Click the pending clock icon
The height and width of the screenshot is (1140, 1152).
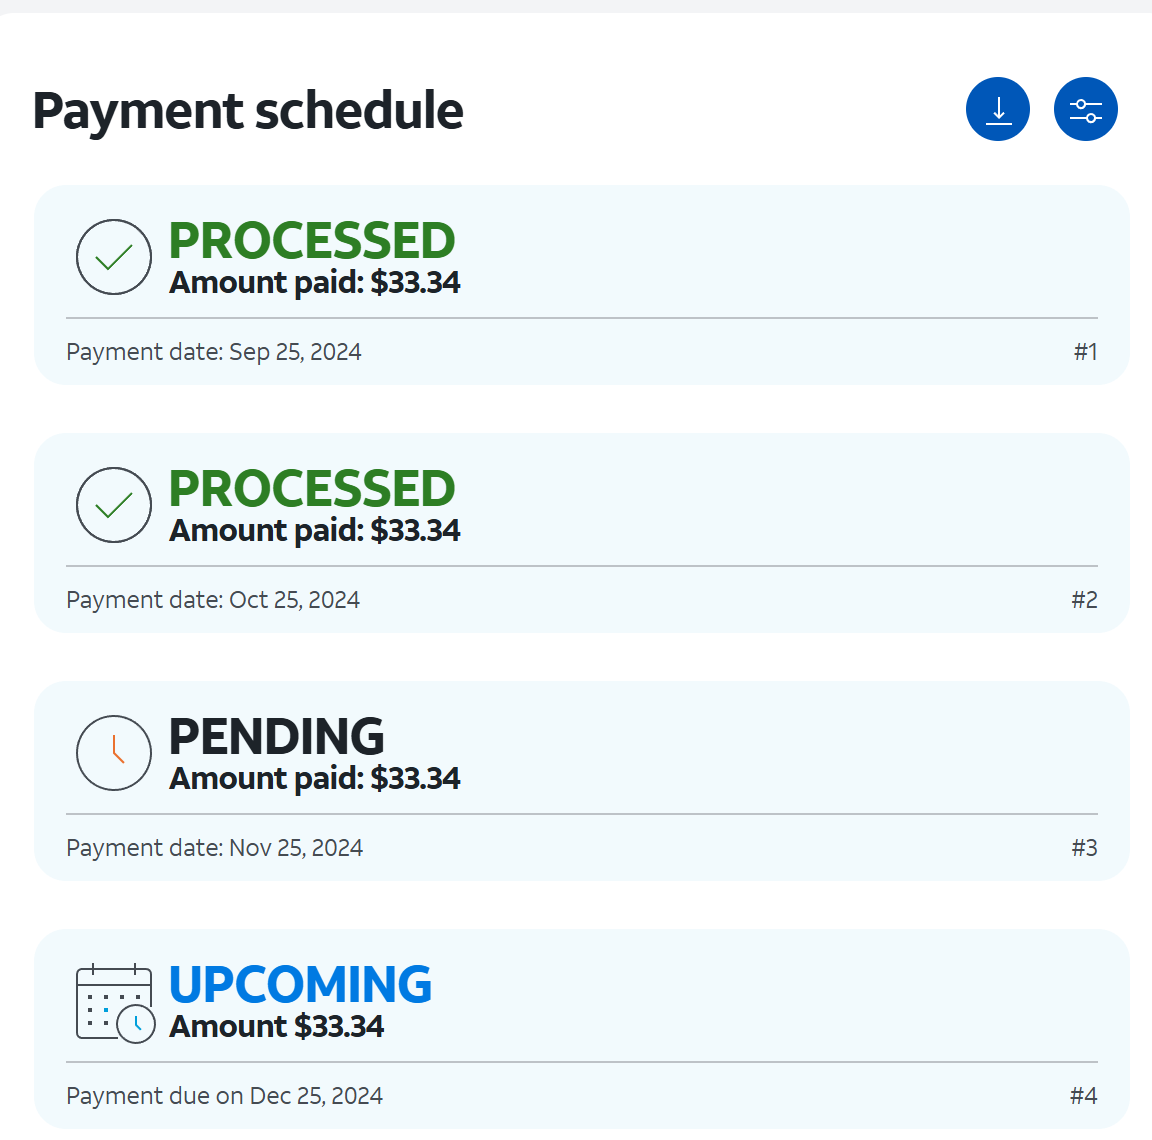[x=114, y=753]
